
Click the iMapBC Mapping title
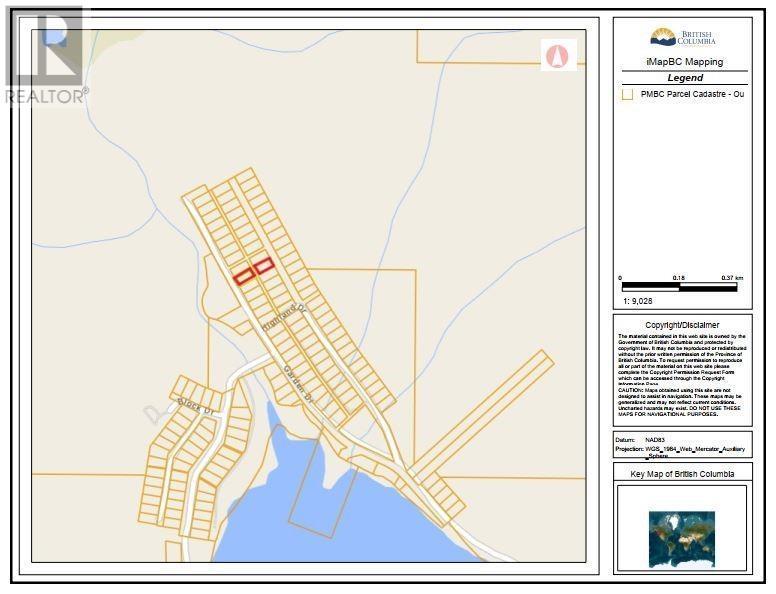683,62
